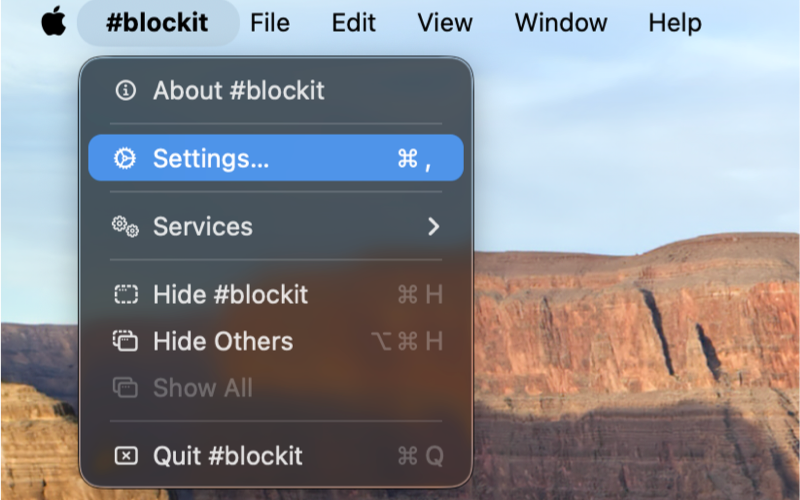This screenshot has width=800, height=500.
Task: Open the Apple menu logo
Action: point(54,21)
